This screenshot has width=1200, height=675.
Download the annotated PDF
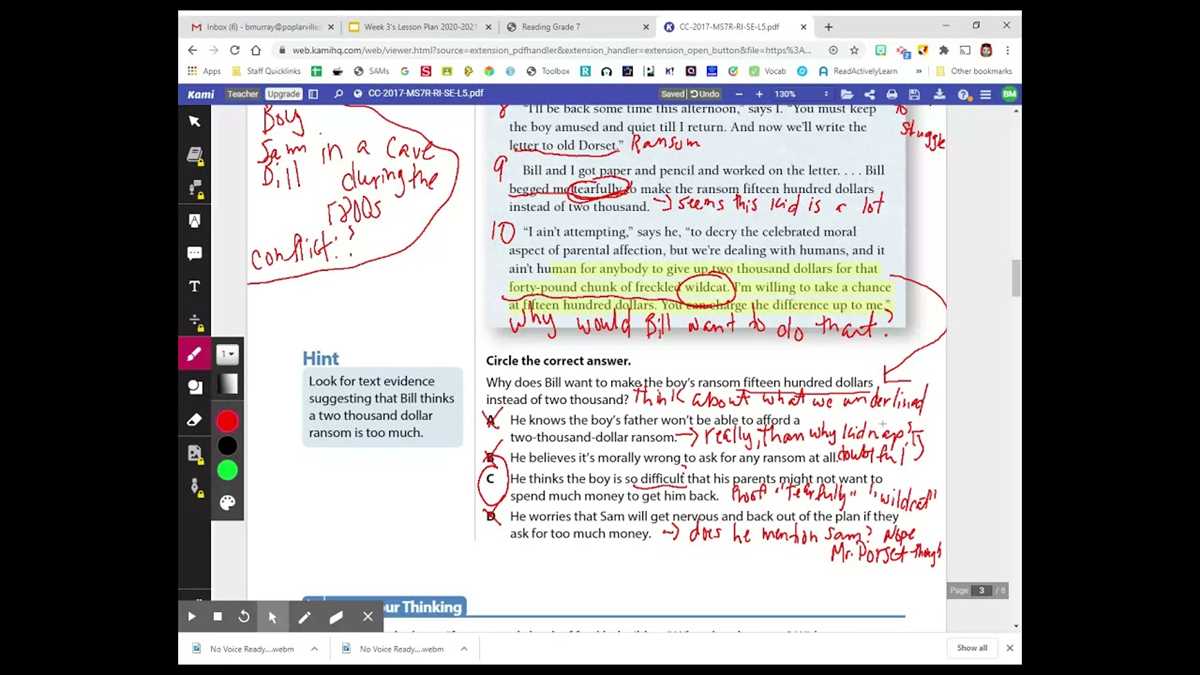pos(939,94)
